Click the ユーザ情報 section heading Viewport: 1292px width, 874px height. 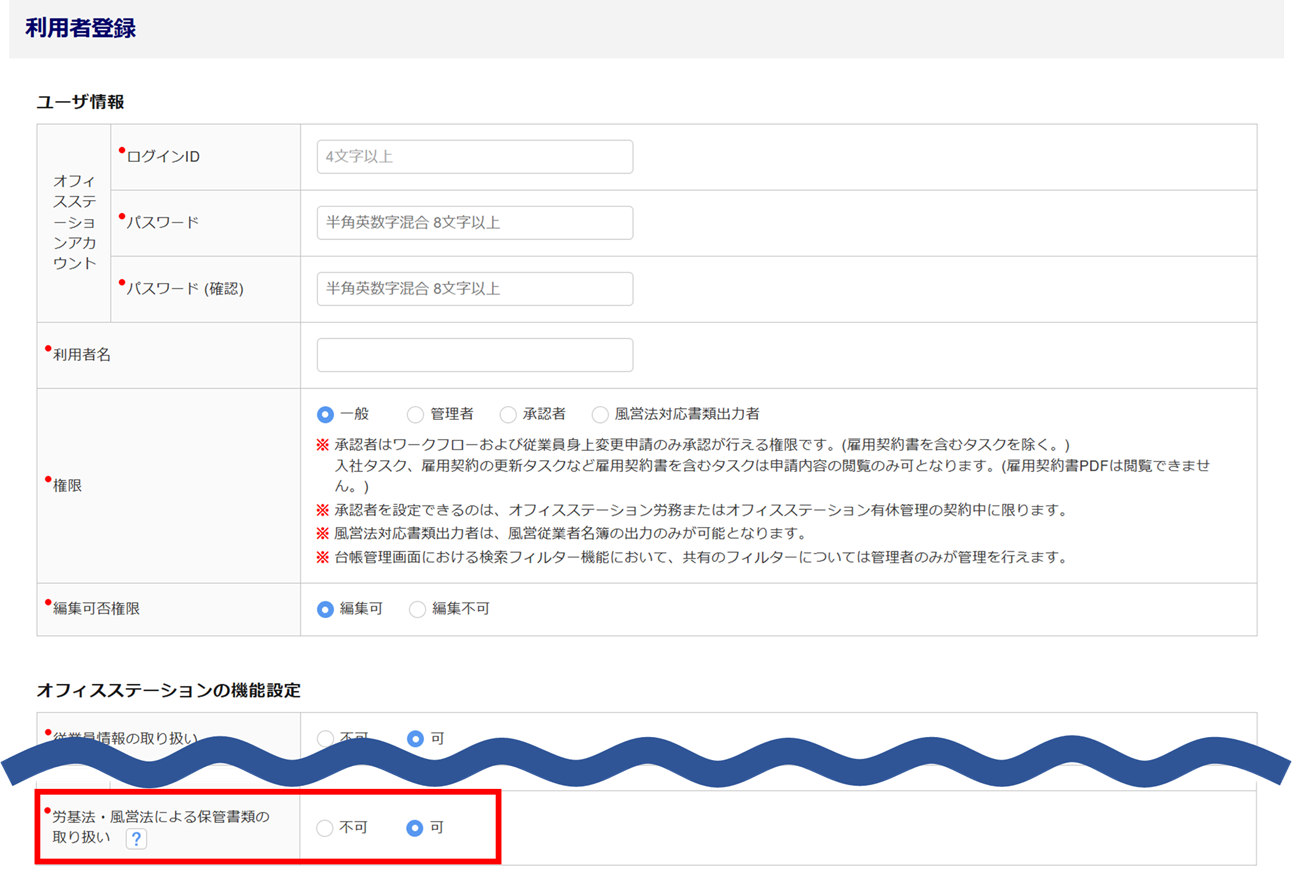tap(80, 102)
